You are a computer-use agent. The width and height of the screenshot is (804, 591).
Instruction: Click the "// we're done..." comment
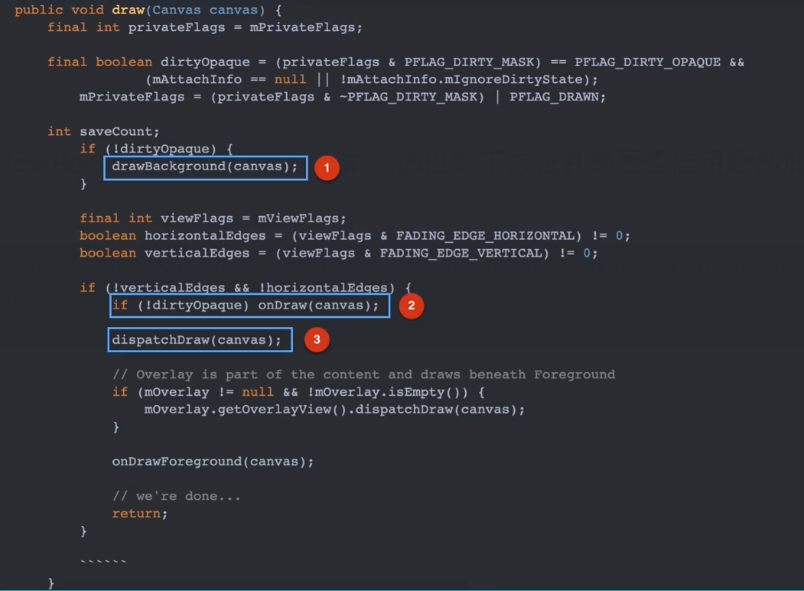pos(176,496)
